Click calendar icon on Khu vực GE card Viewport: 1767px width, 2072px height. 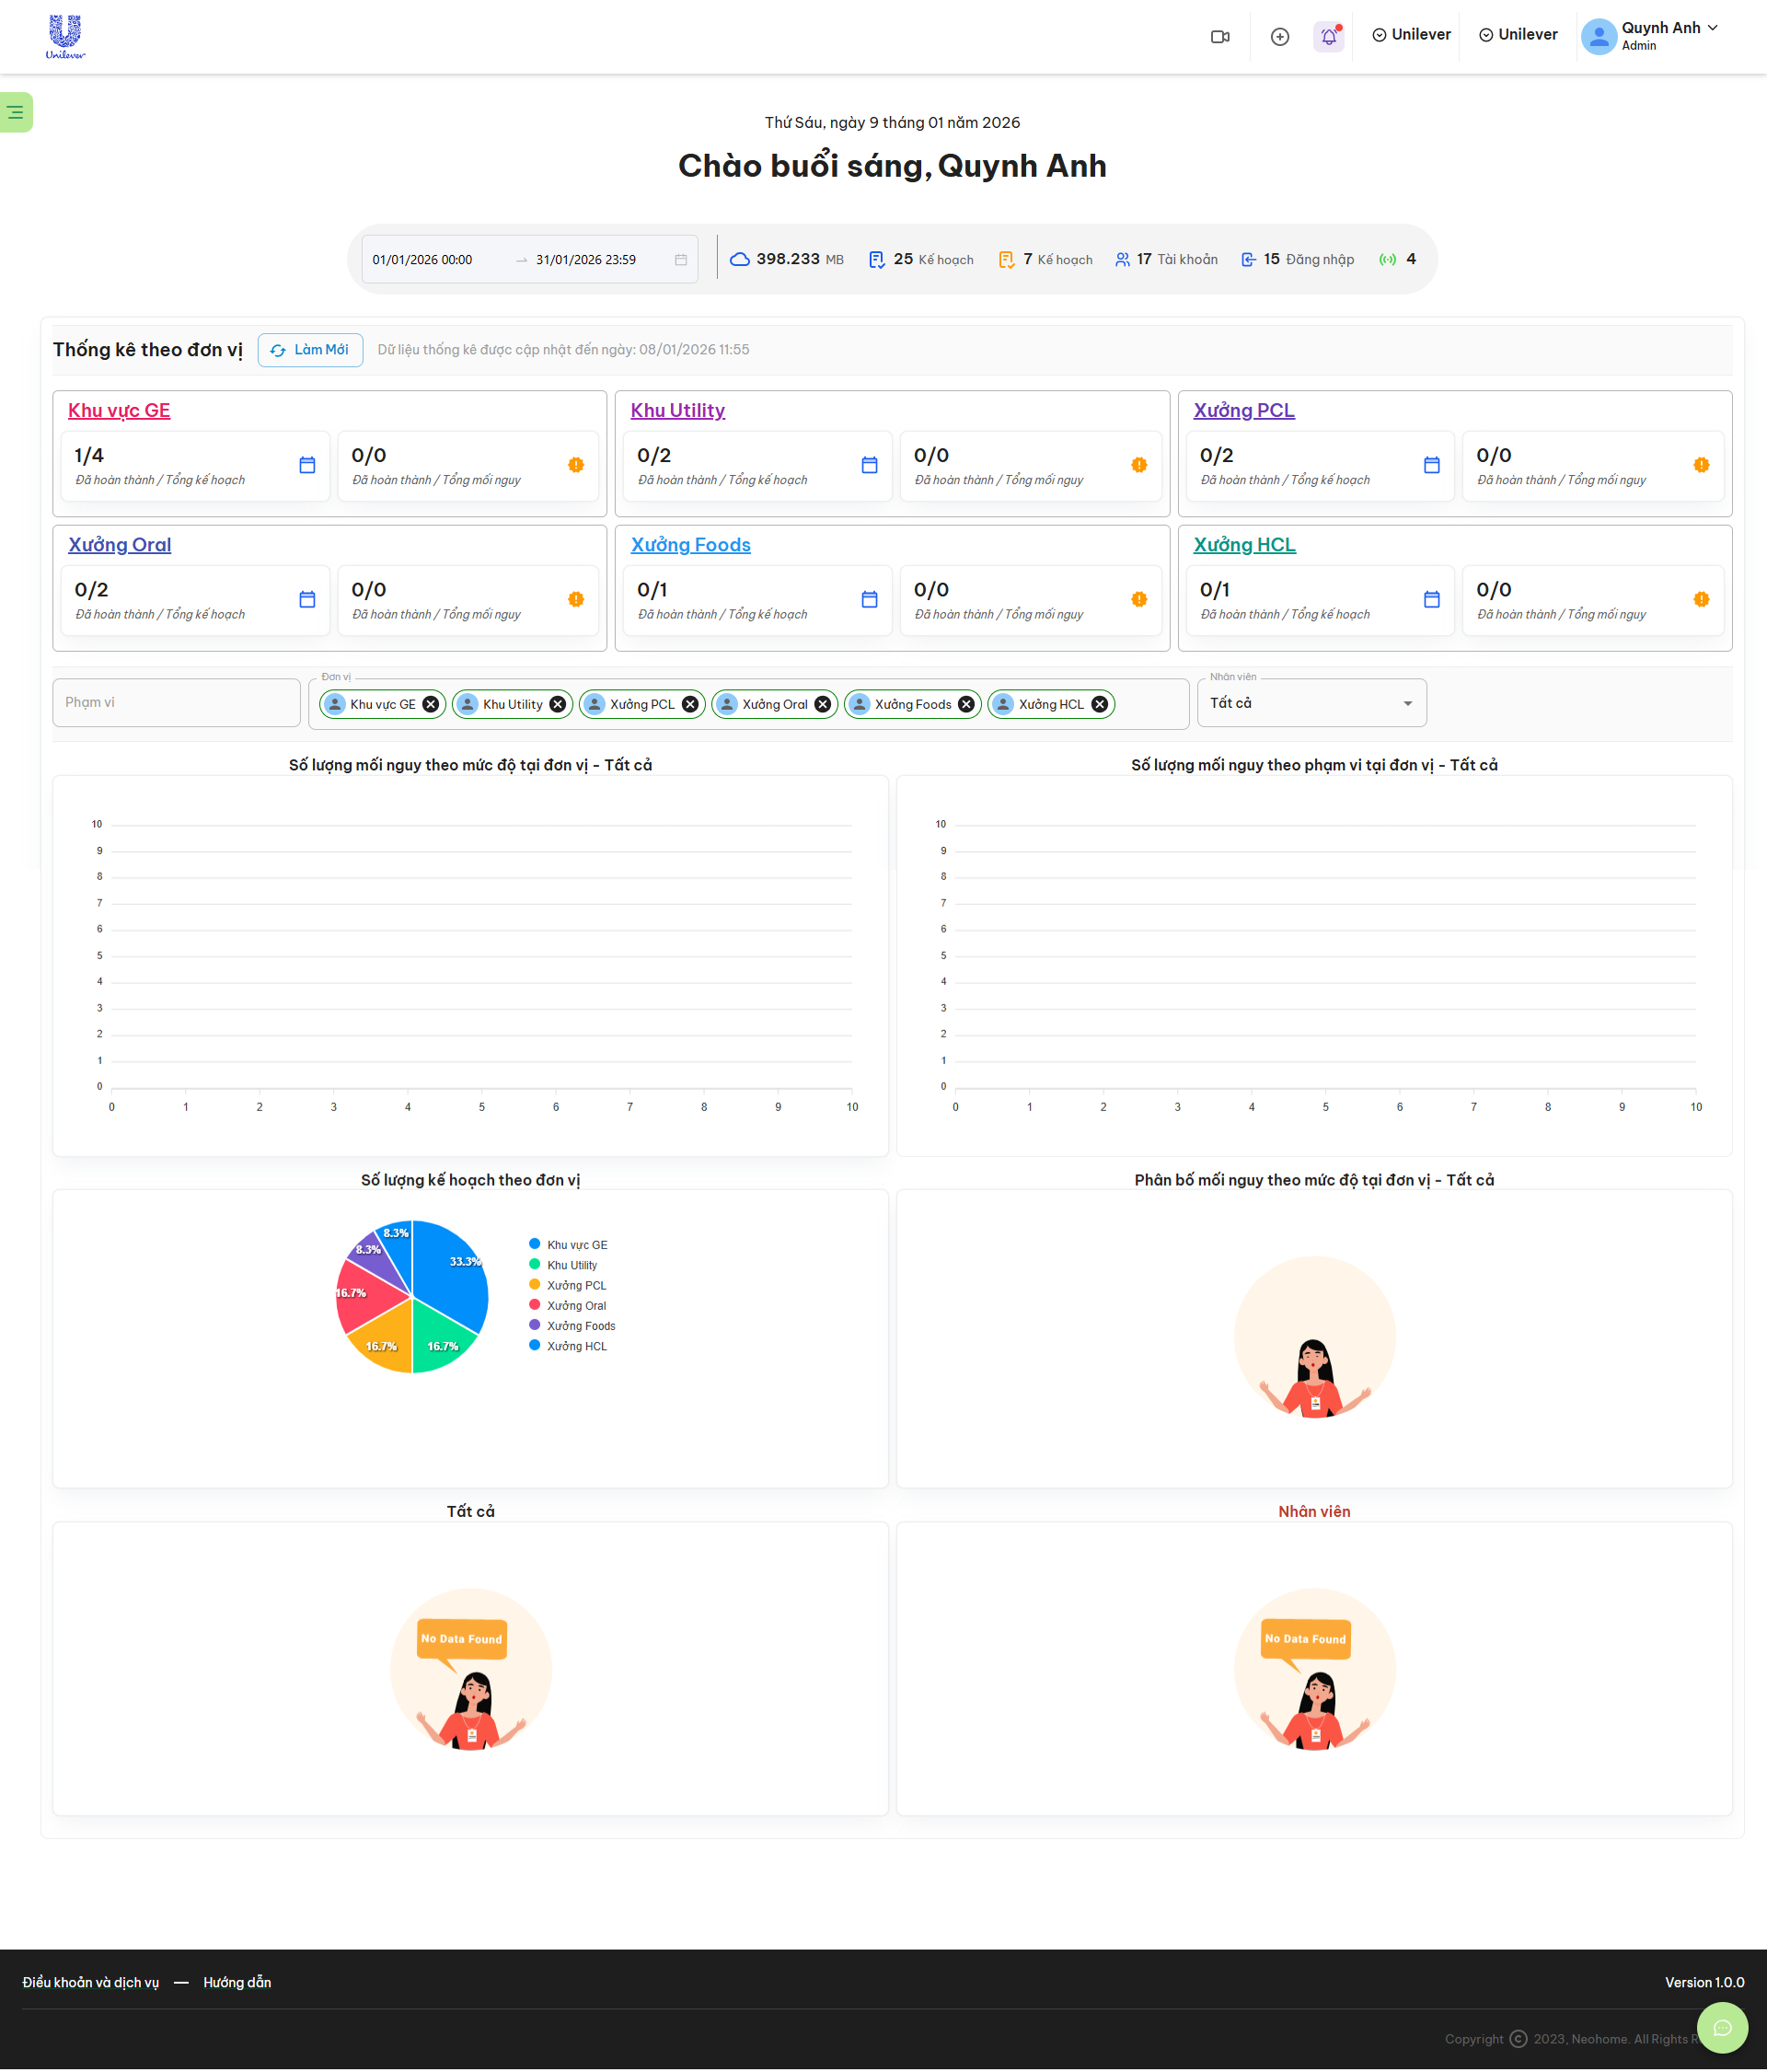click(307, 465)
